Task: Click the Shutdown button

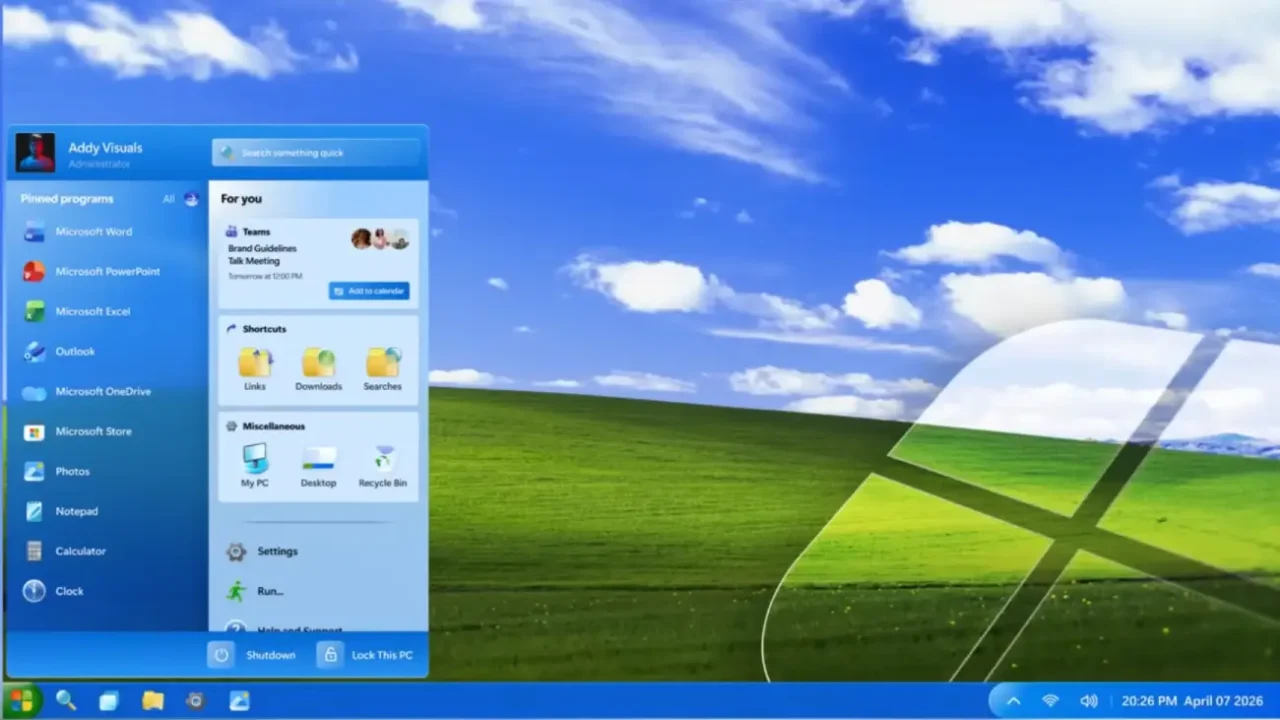Action: click(252, 655)
